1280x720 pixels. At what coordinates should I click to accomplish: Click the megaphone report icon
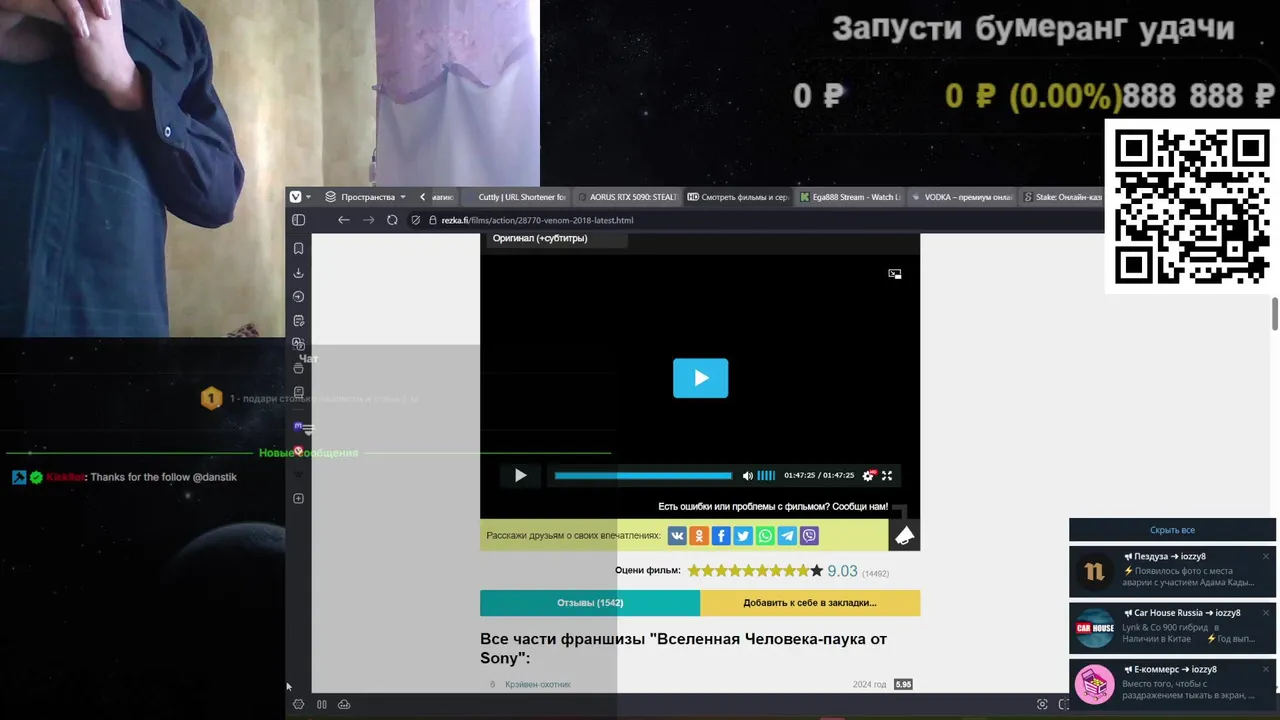pos(904,536)
